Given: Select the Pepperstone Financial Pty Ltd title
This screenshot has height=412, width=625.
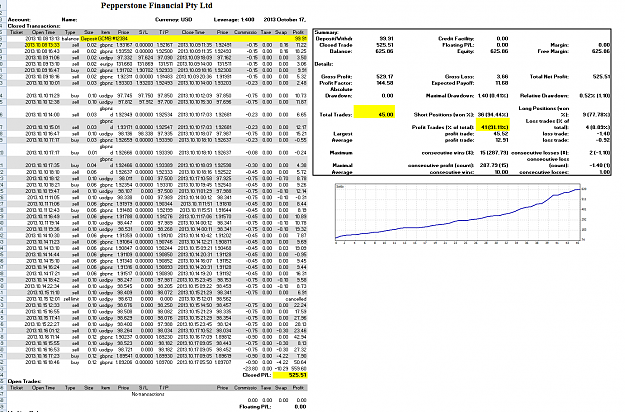Looking at the screenshot, I should (157, 6).
